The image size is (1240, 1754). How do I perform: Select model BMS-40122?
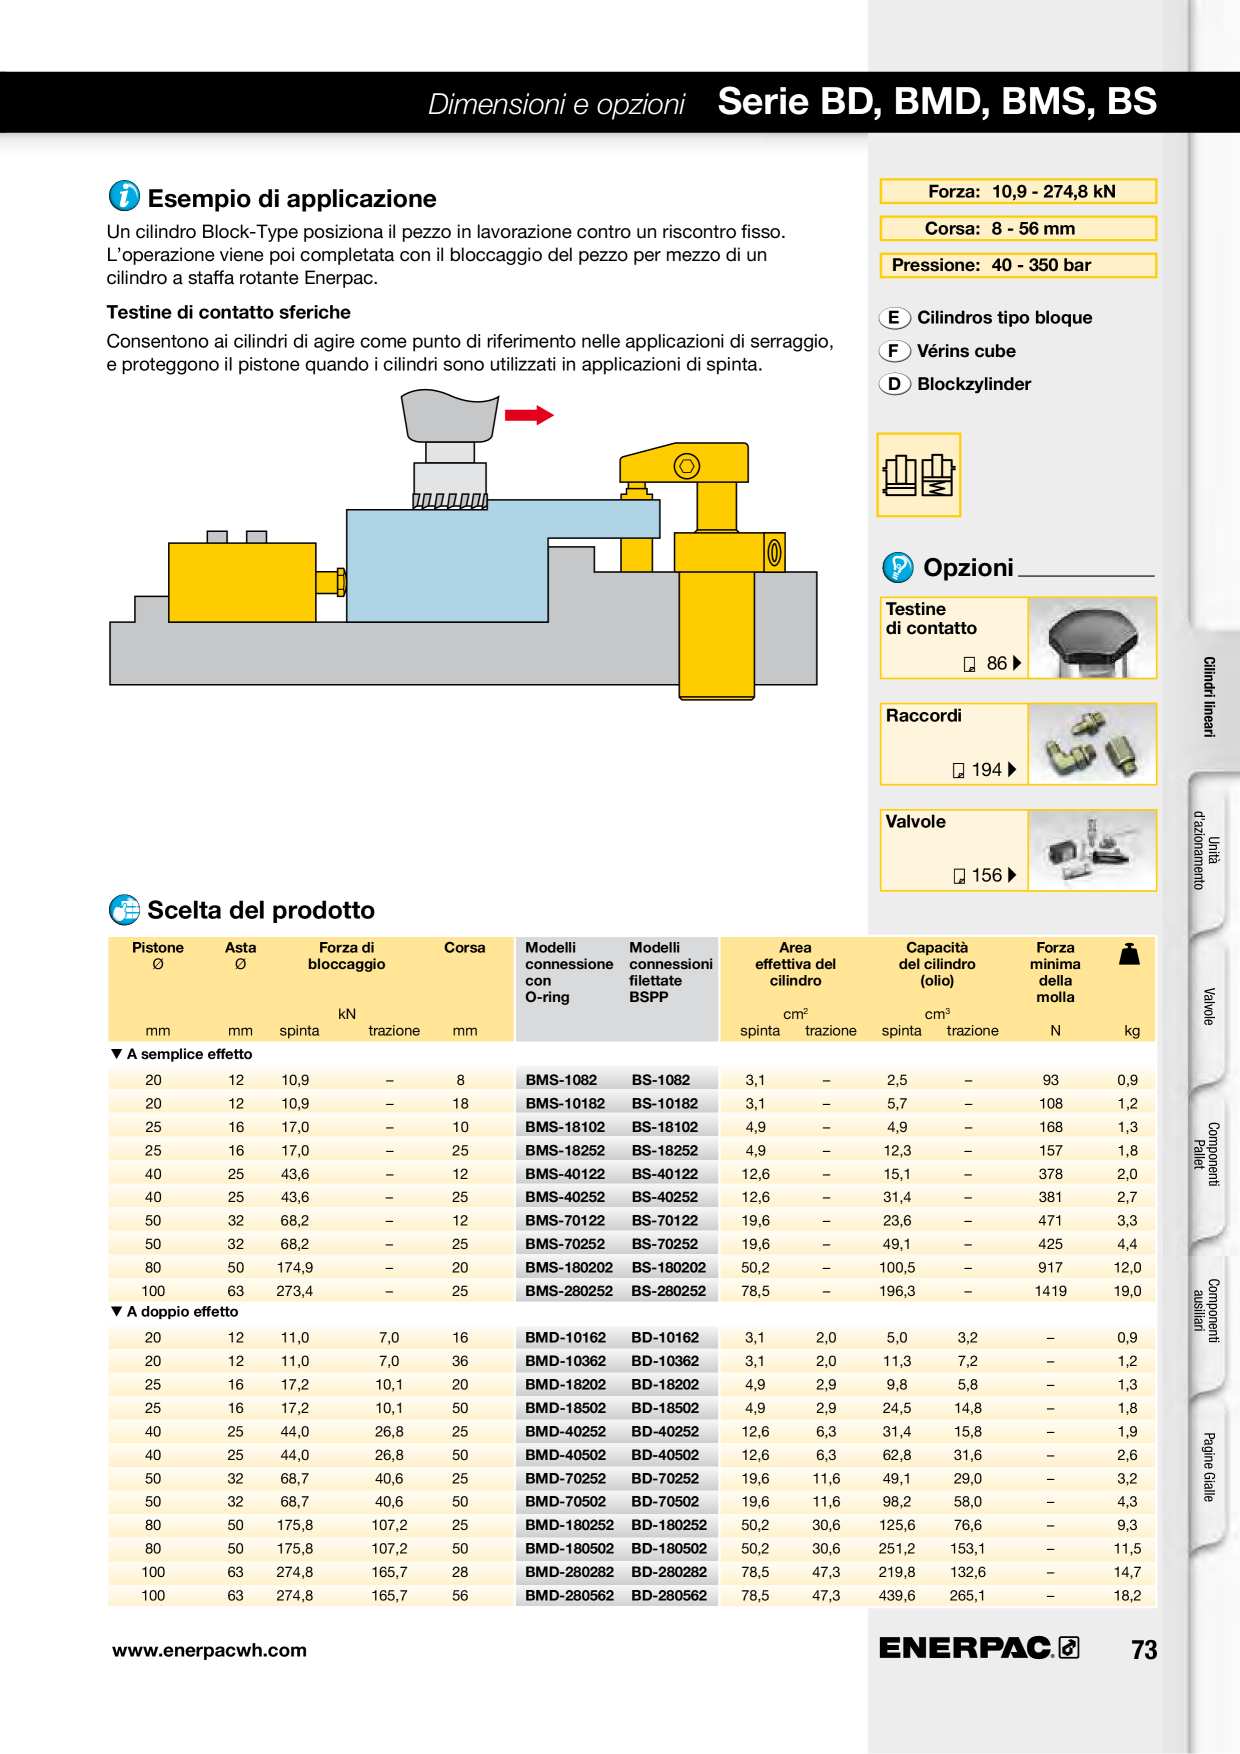click(x=565, y=1174)
